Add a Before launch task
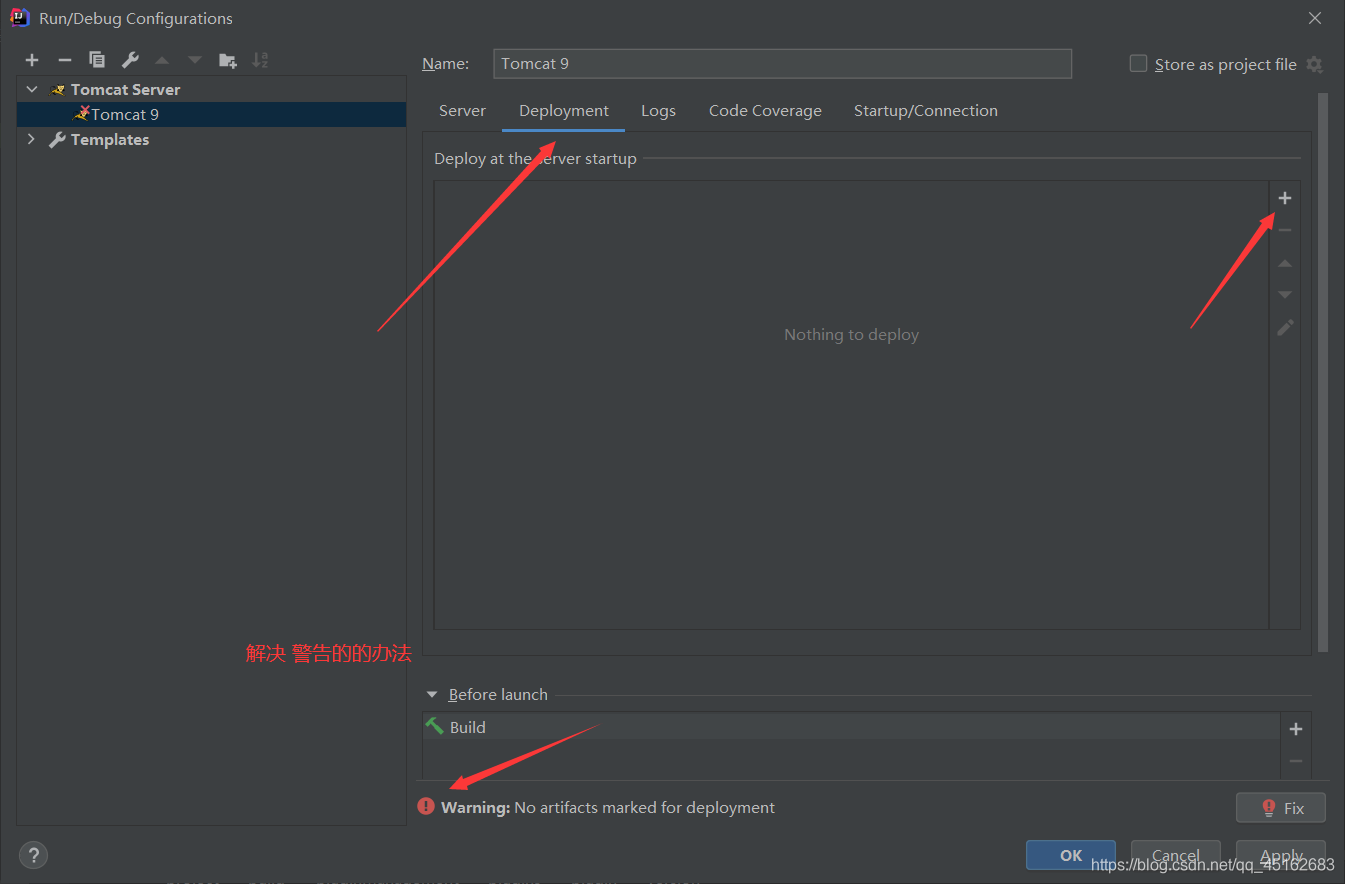This screenshot has height=884, width=1345. [x=1296, y=729]
